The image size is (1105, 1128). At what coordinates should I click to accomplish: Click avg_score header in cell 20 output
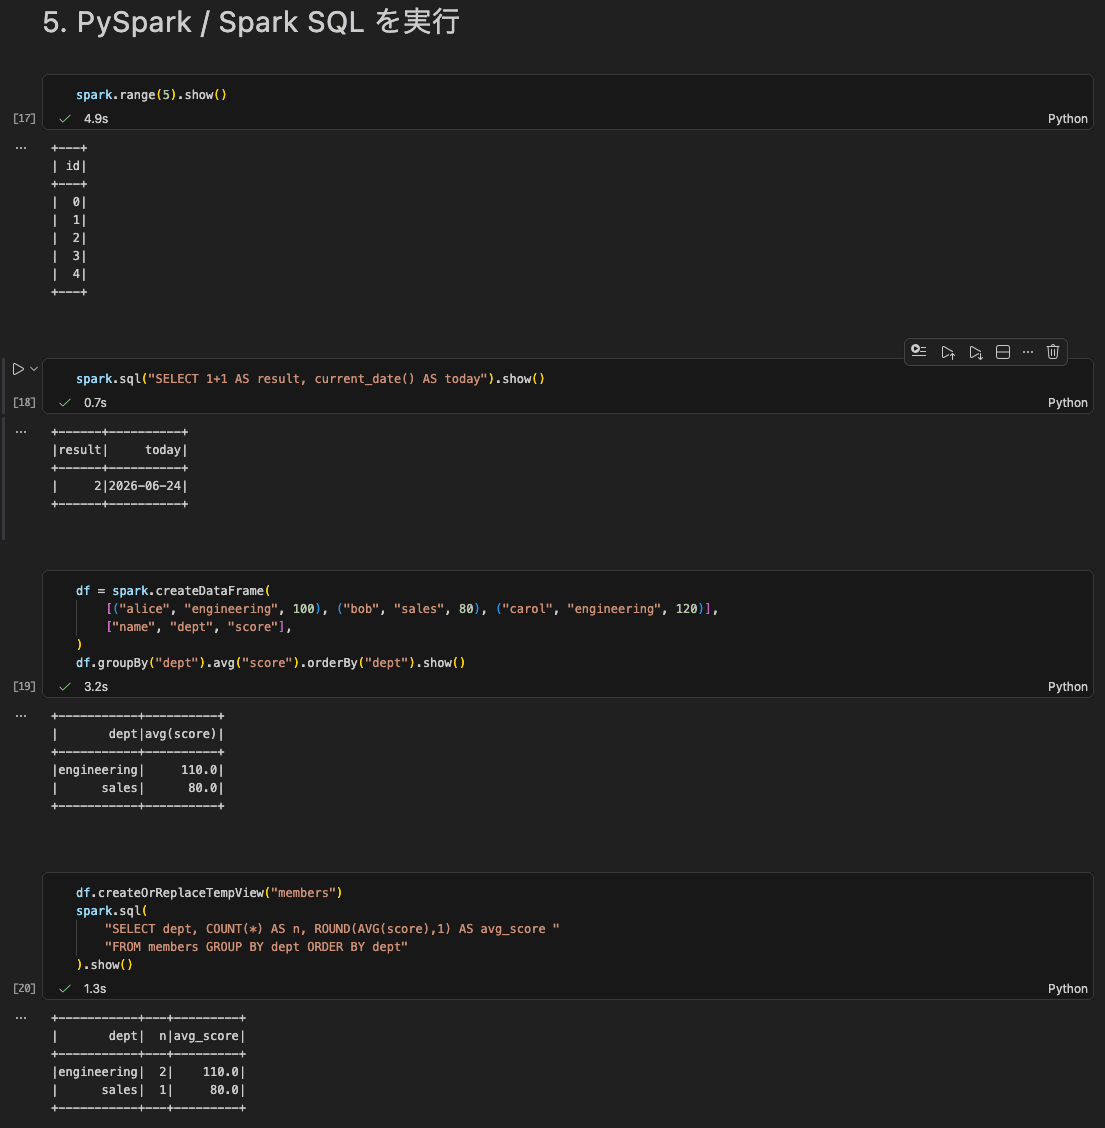[x=206, y=1037]
